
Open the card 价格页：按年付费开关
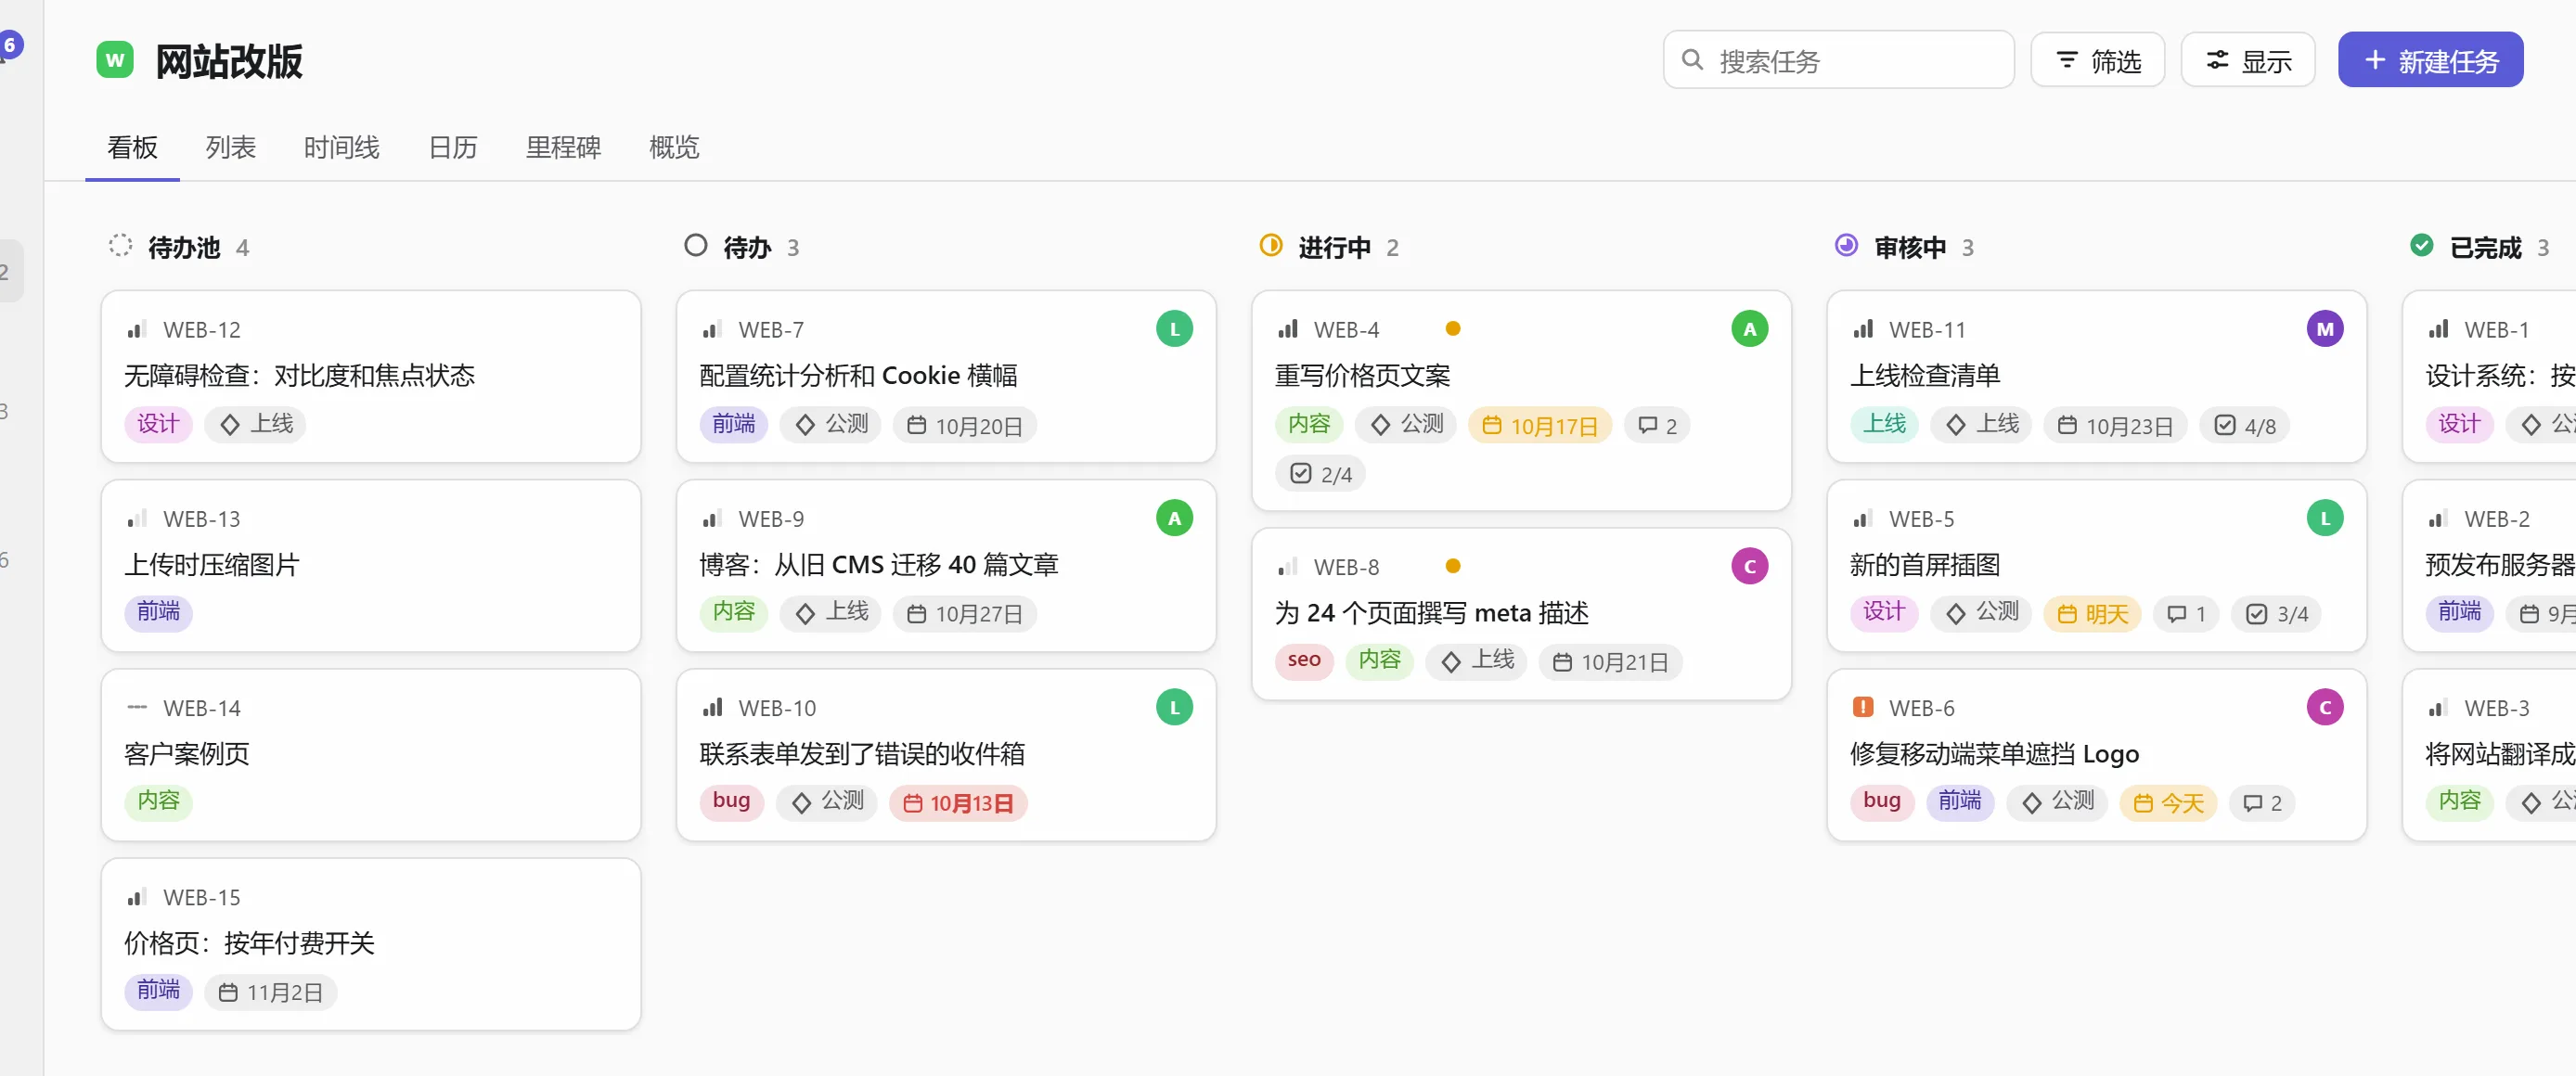371,943
